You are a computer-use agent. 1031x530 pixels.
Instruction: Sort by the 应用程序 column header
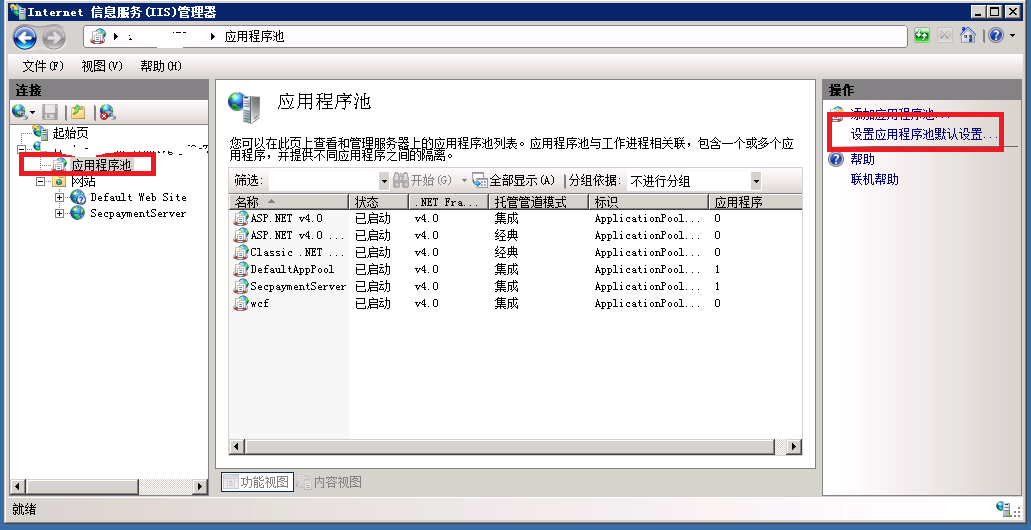(x=755, y=202)
